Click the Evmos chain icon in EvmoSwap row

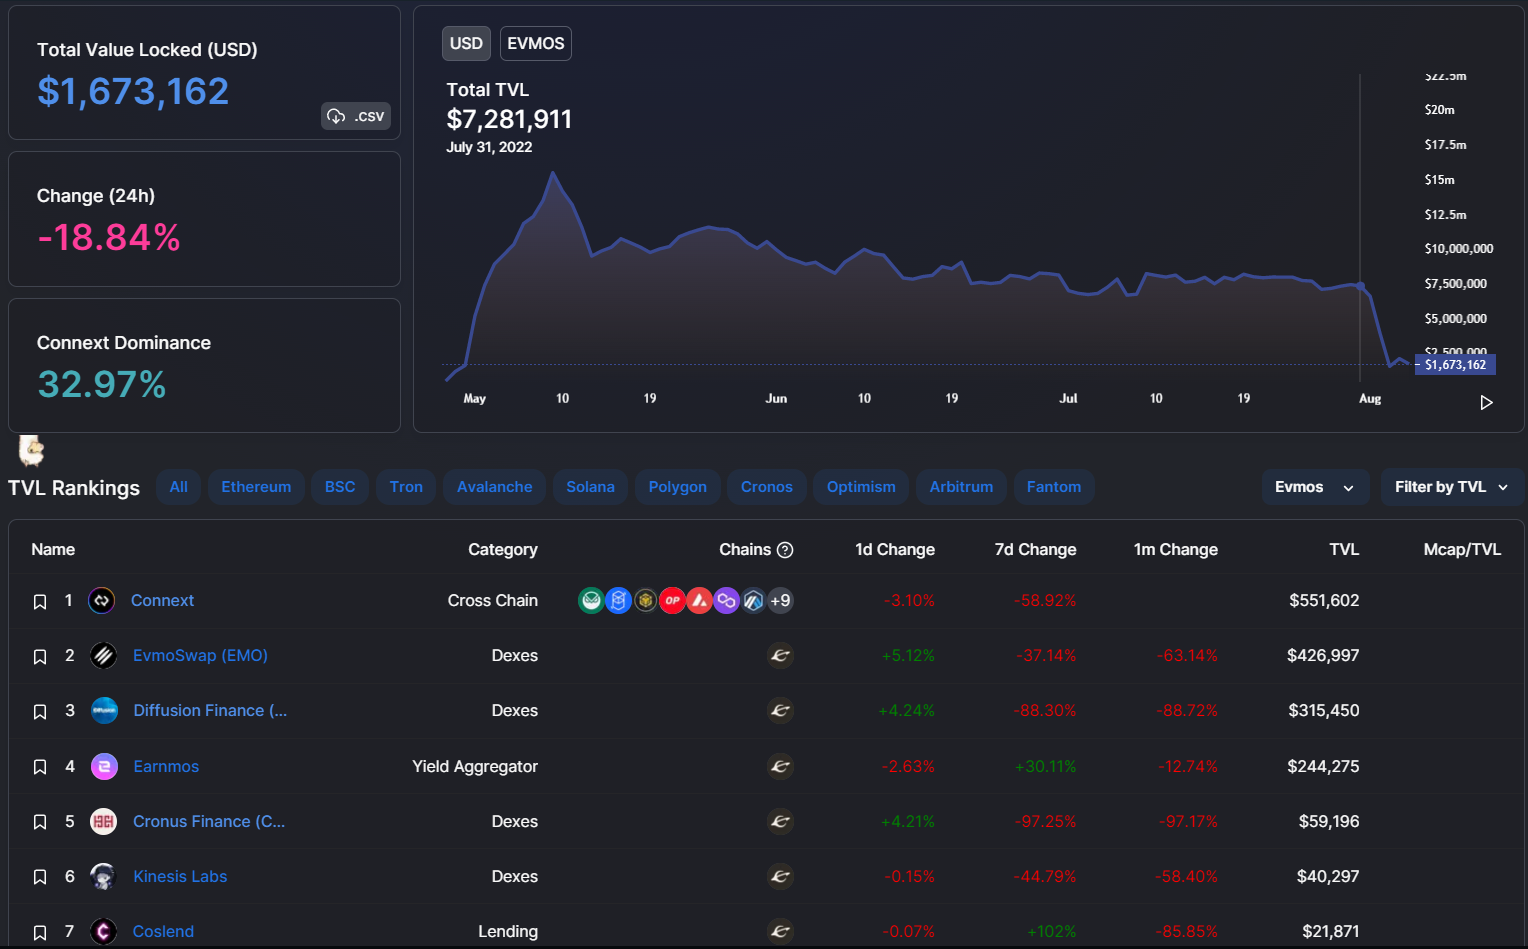coord(780,655)
